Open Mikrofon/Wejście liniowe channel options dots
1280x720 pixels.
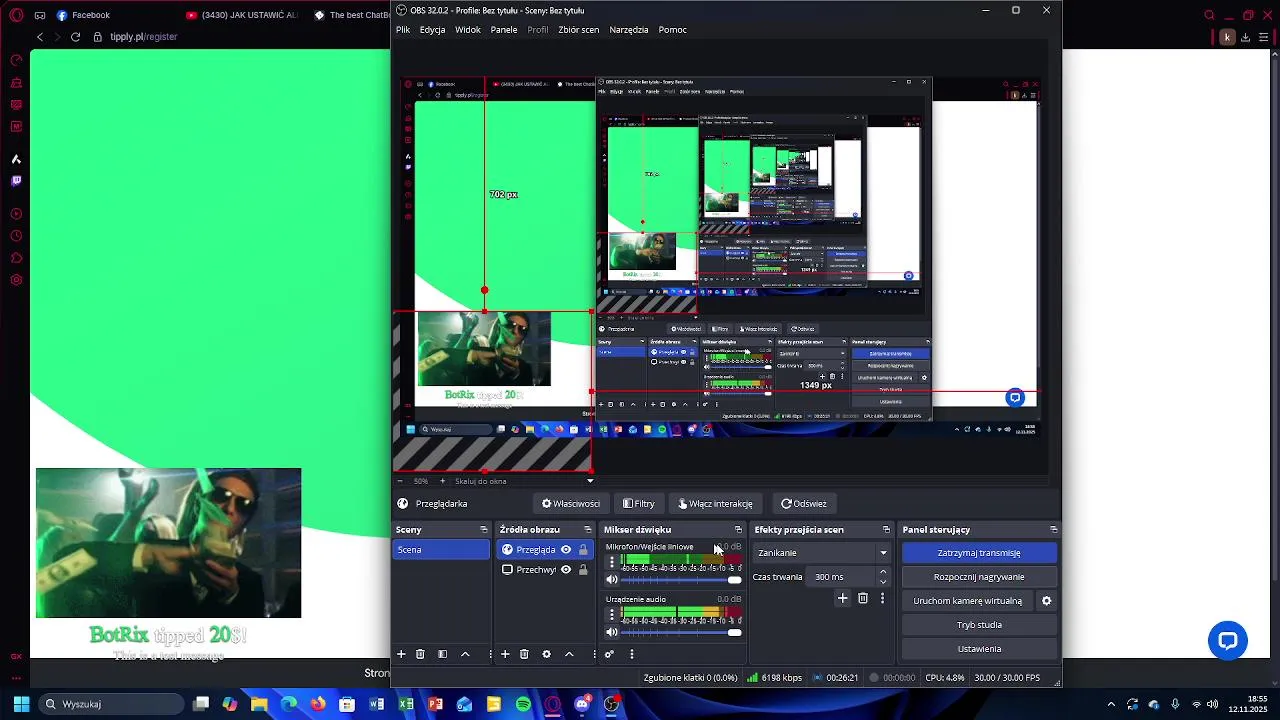[612, 563]
